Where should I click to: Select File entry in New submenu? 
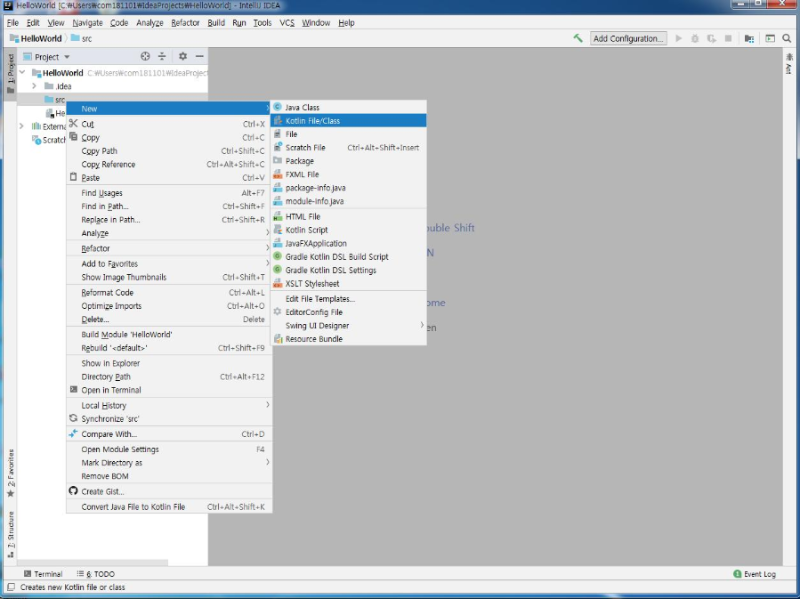click(348, 134)
